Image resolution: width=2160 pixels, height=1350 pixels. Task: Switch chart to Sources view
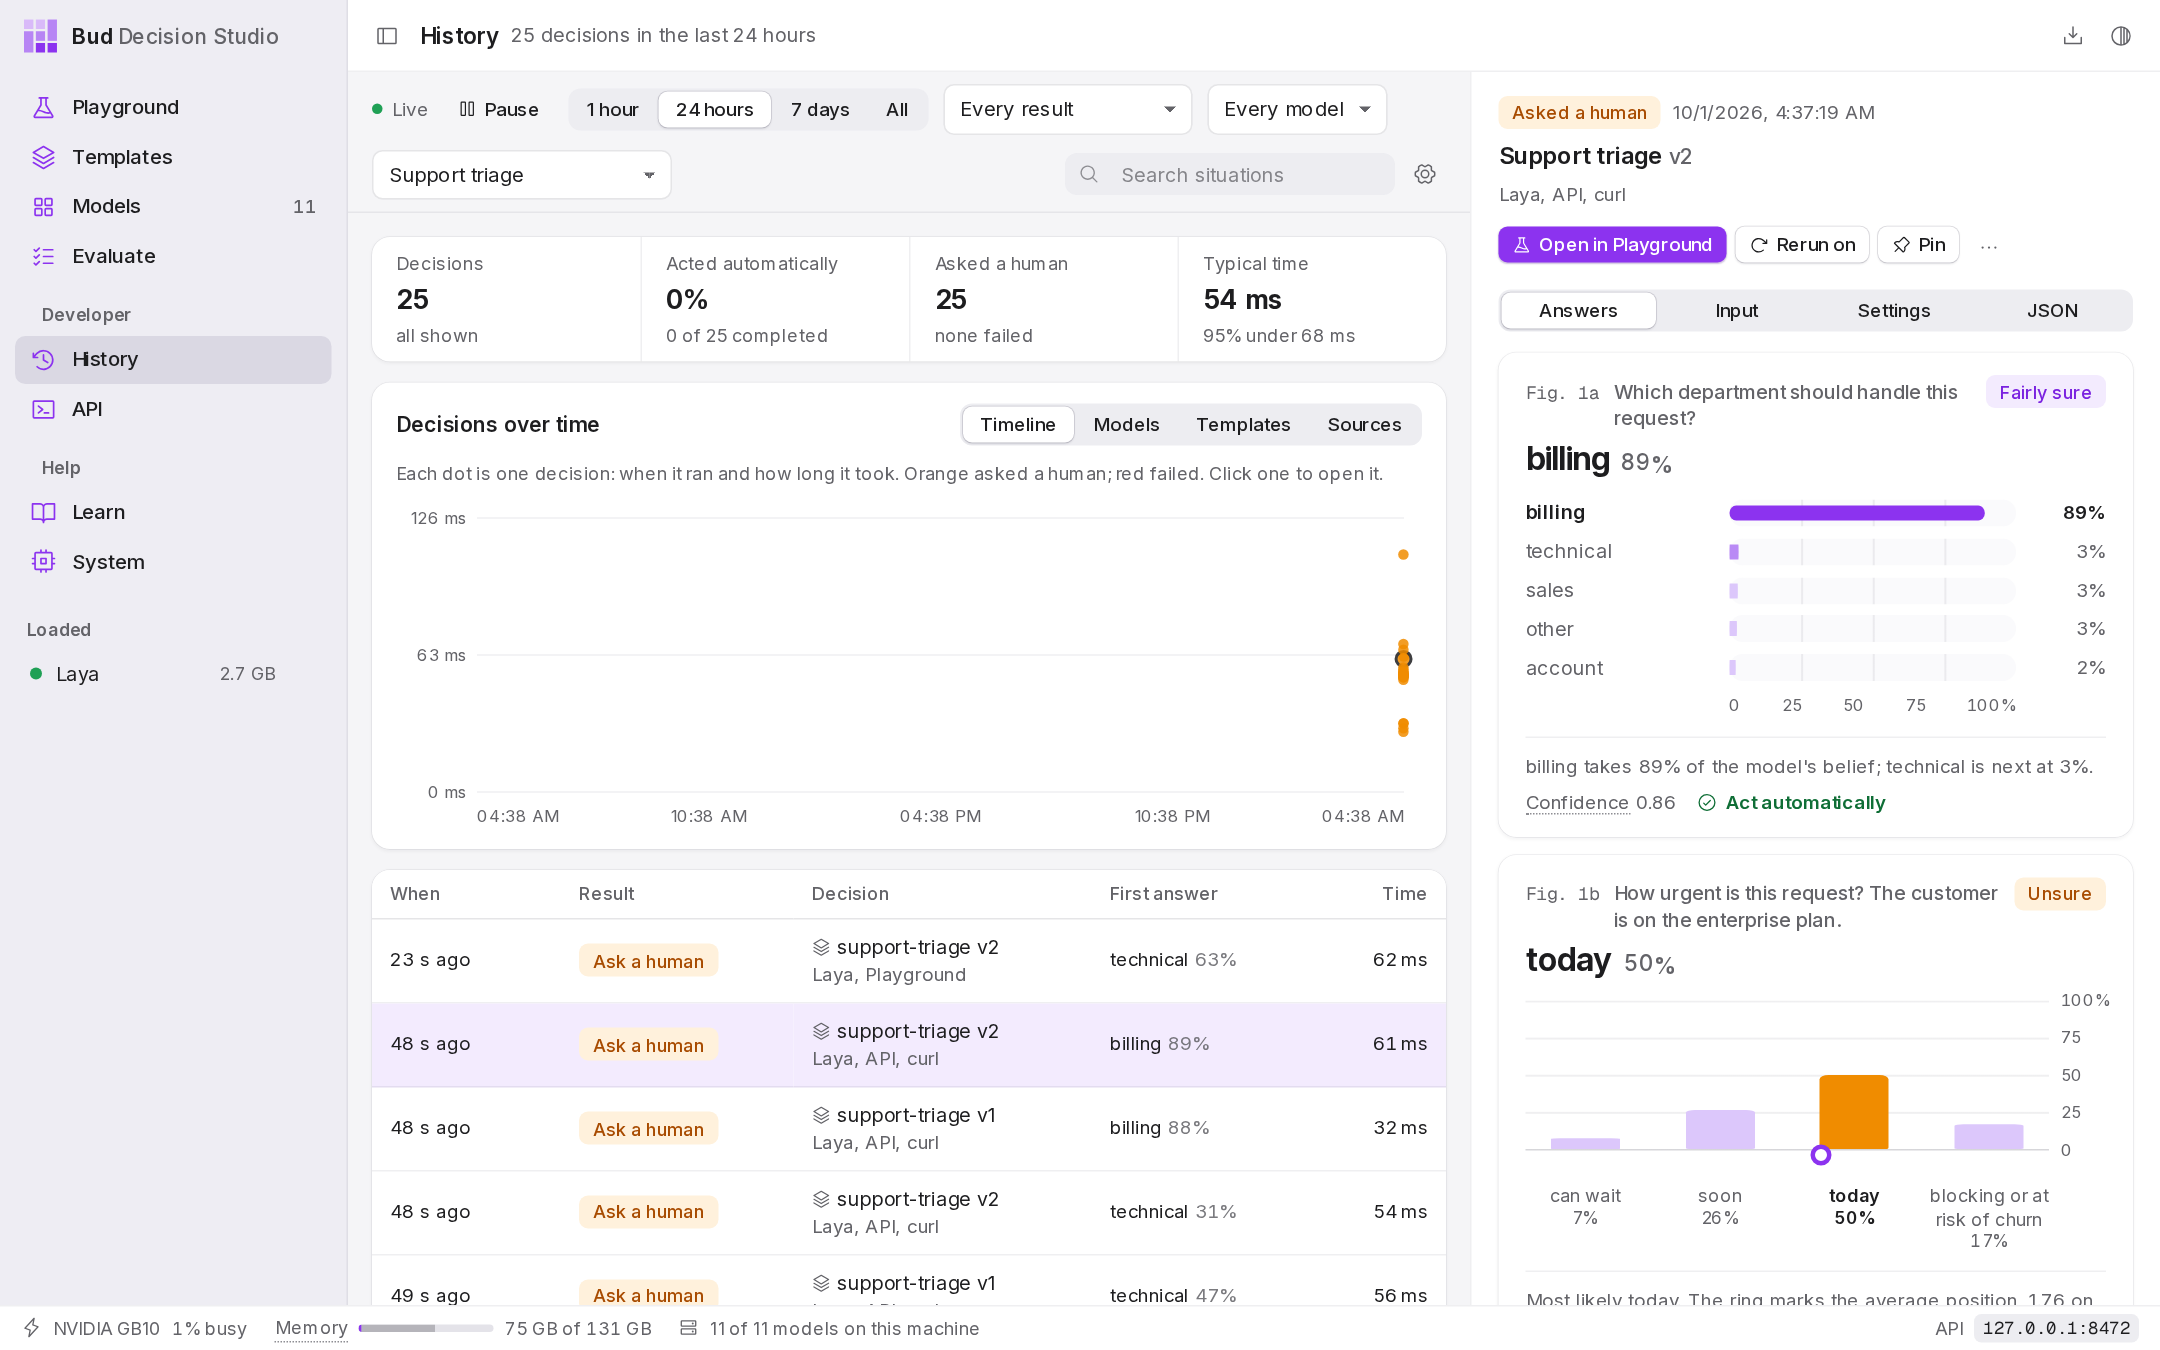1364,425
